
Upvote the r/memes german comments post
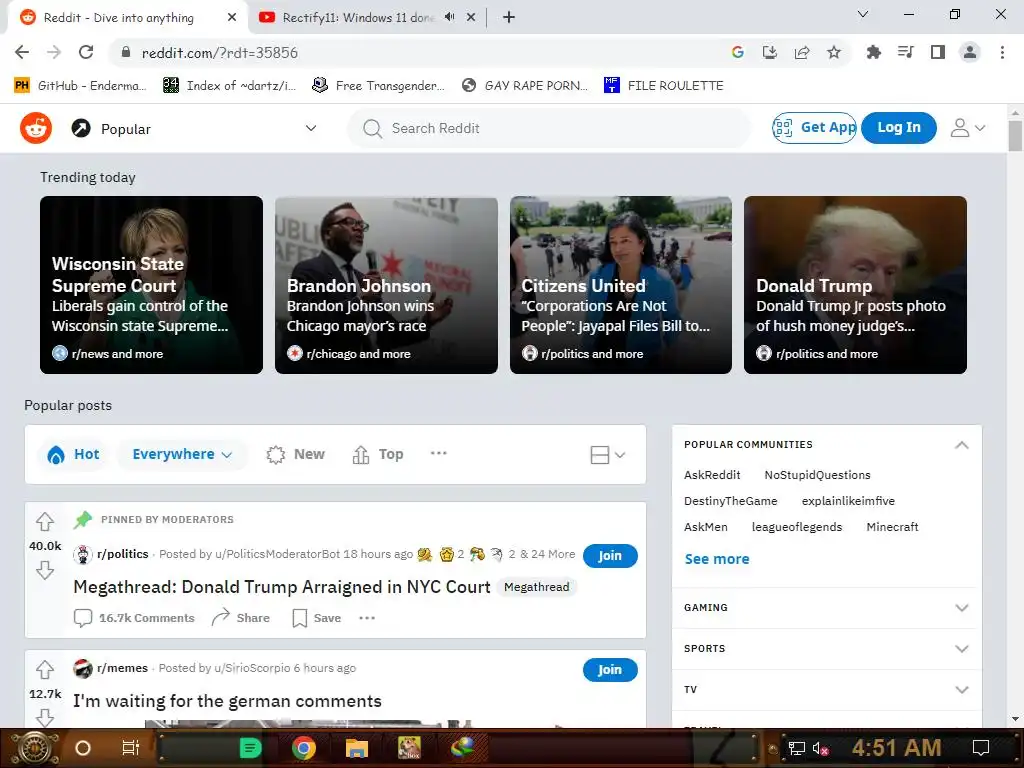(44, 669)
